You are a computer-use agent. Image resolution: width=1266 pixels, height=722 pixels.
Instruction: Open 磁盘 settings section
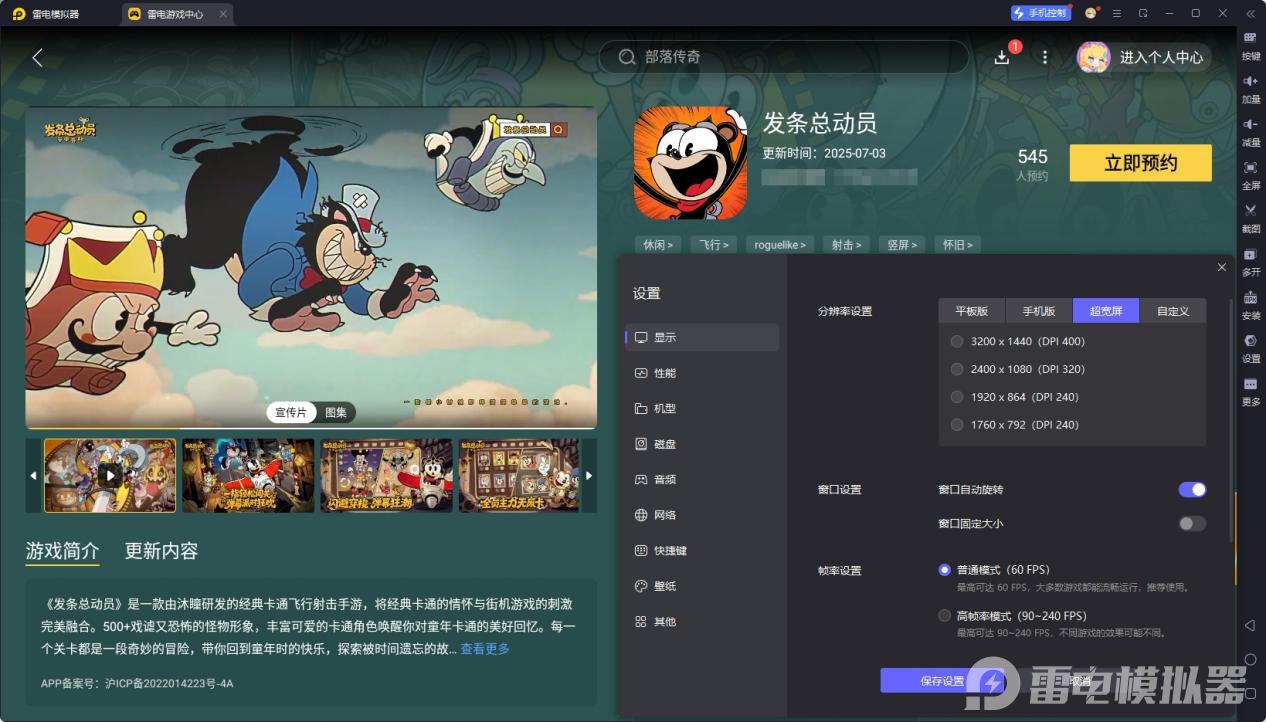(x=702, y=444)
